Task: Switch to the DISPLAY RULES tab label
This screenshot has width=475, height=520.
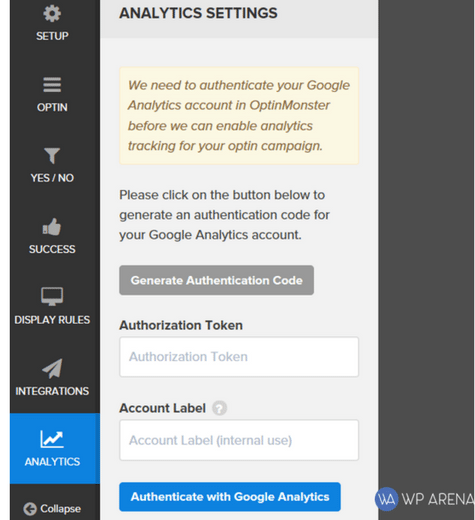Action: pyautogui.click(x=52, y=320)
